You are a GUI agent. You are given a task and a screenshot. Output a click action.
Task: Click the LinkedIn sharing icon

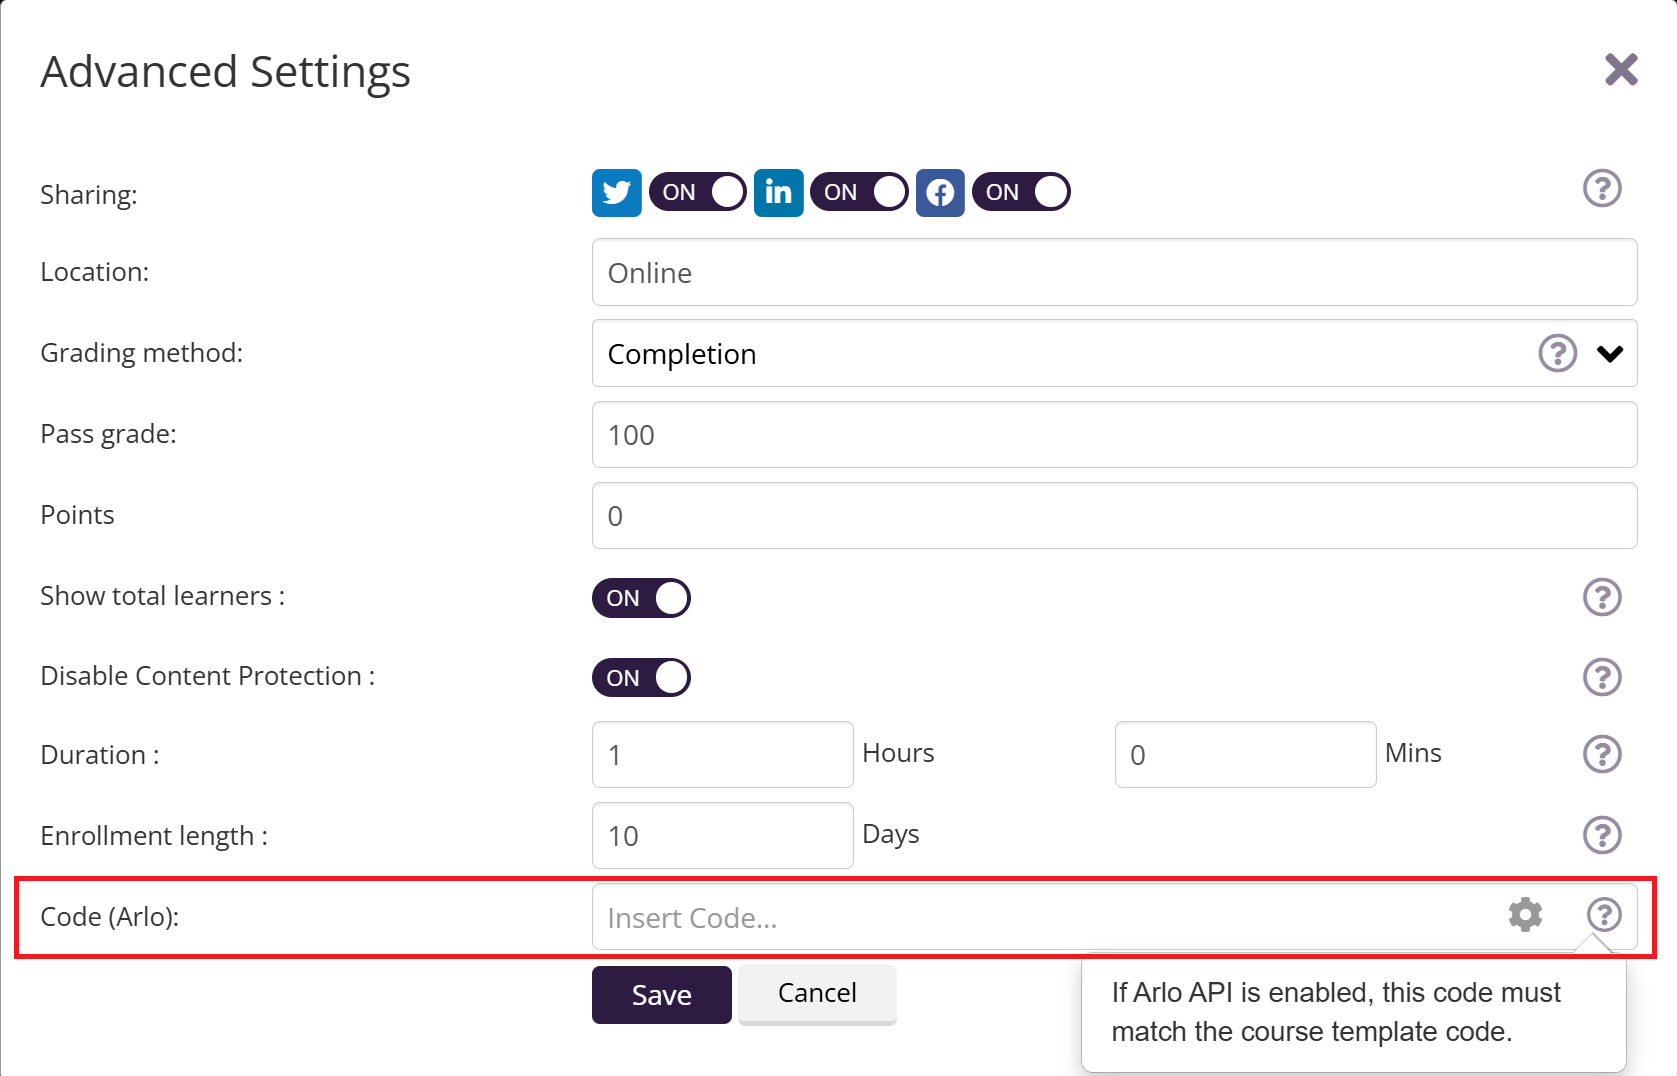(x=778, y=193)
